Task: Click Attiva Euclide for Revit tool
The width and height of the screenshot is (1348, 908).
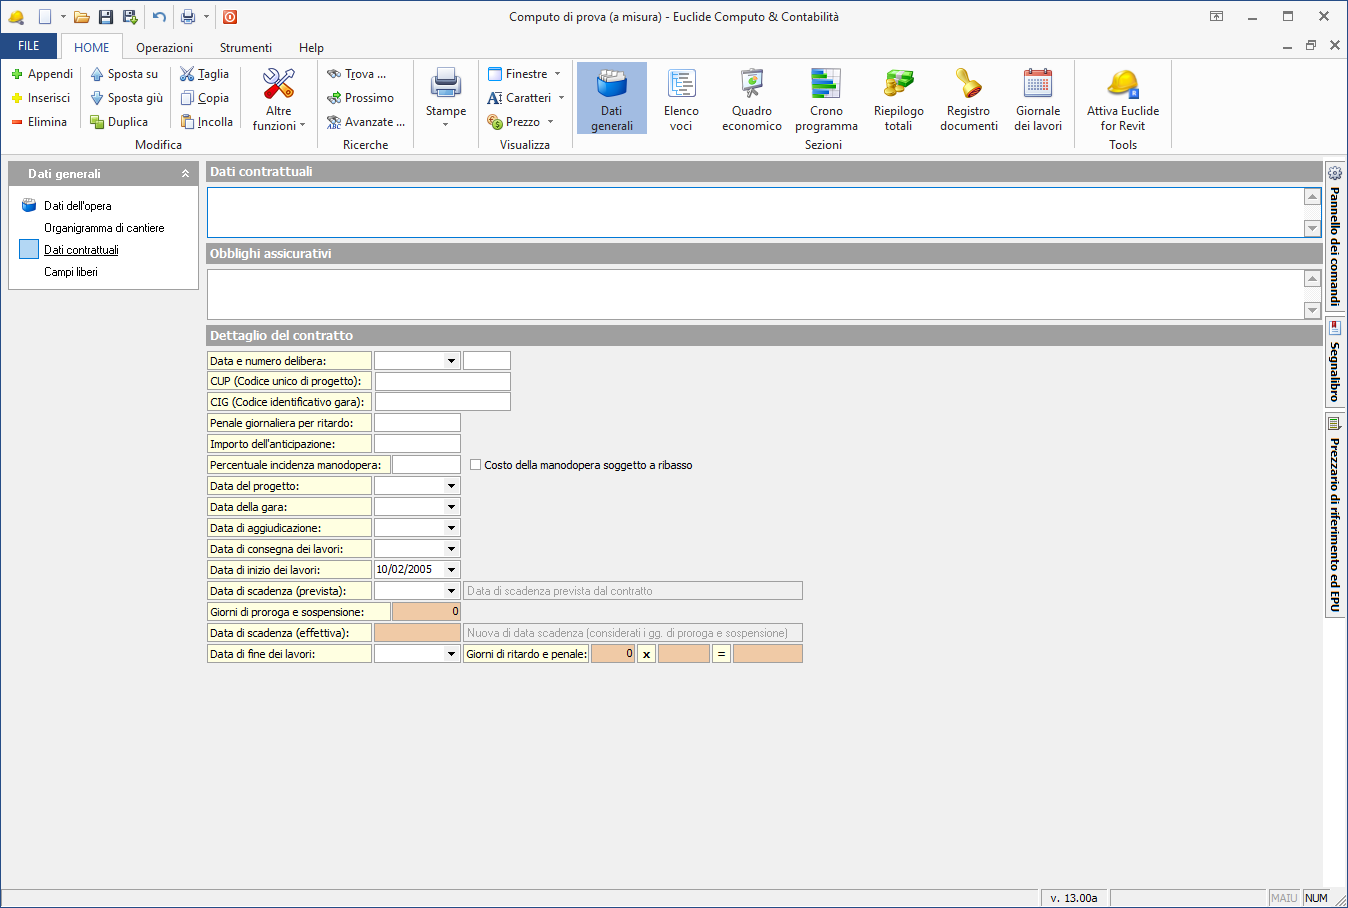Action: (x=1123, y=99)
